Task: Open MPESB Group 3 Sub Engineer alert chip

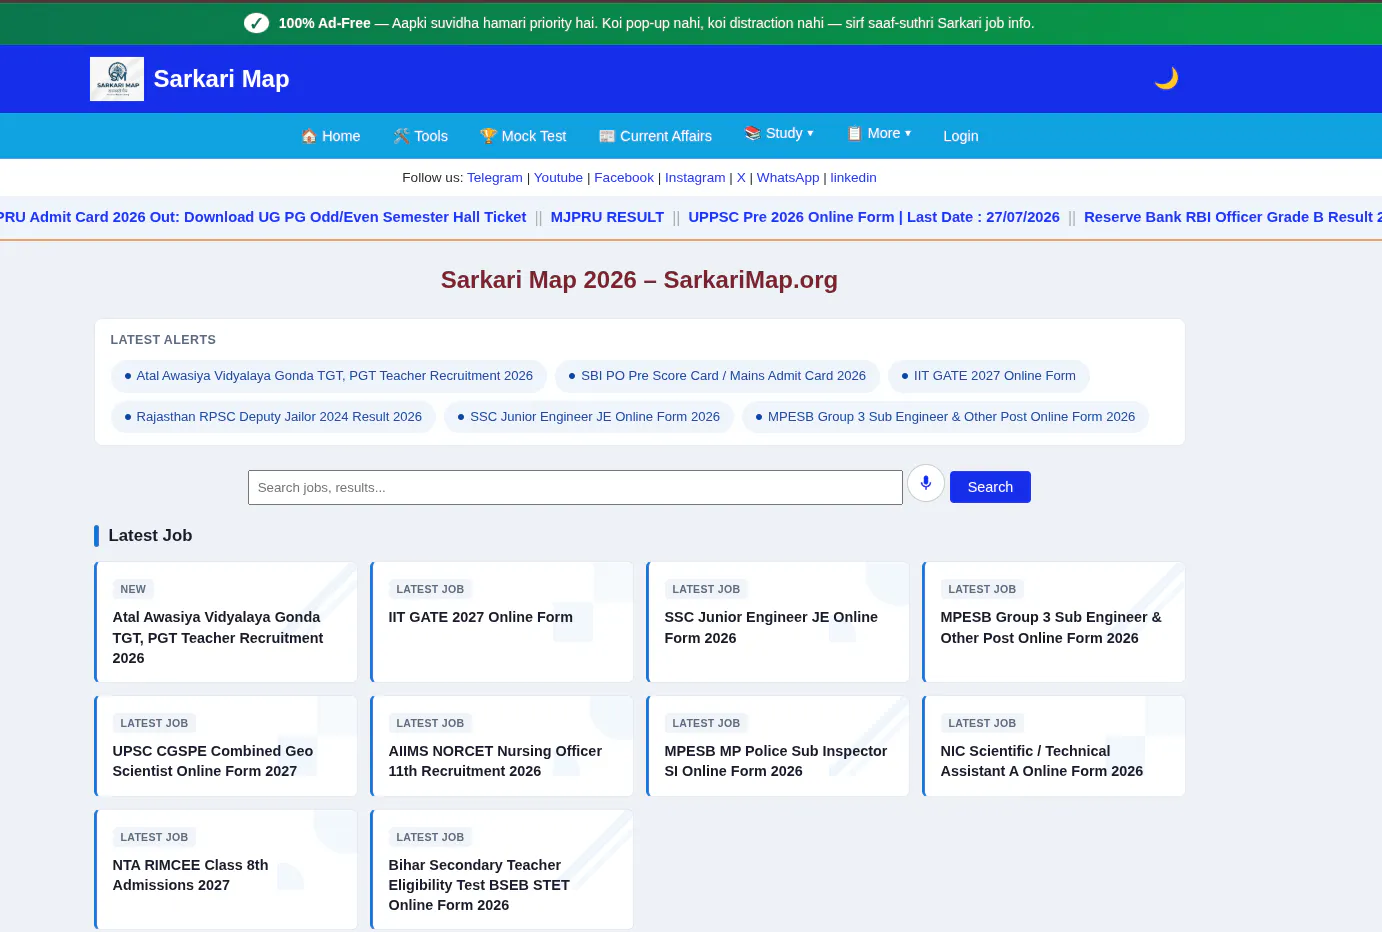Action: (945, 417)
